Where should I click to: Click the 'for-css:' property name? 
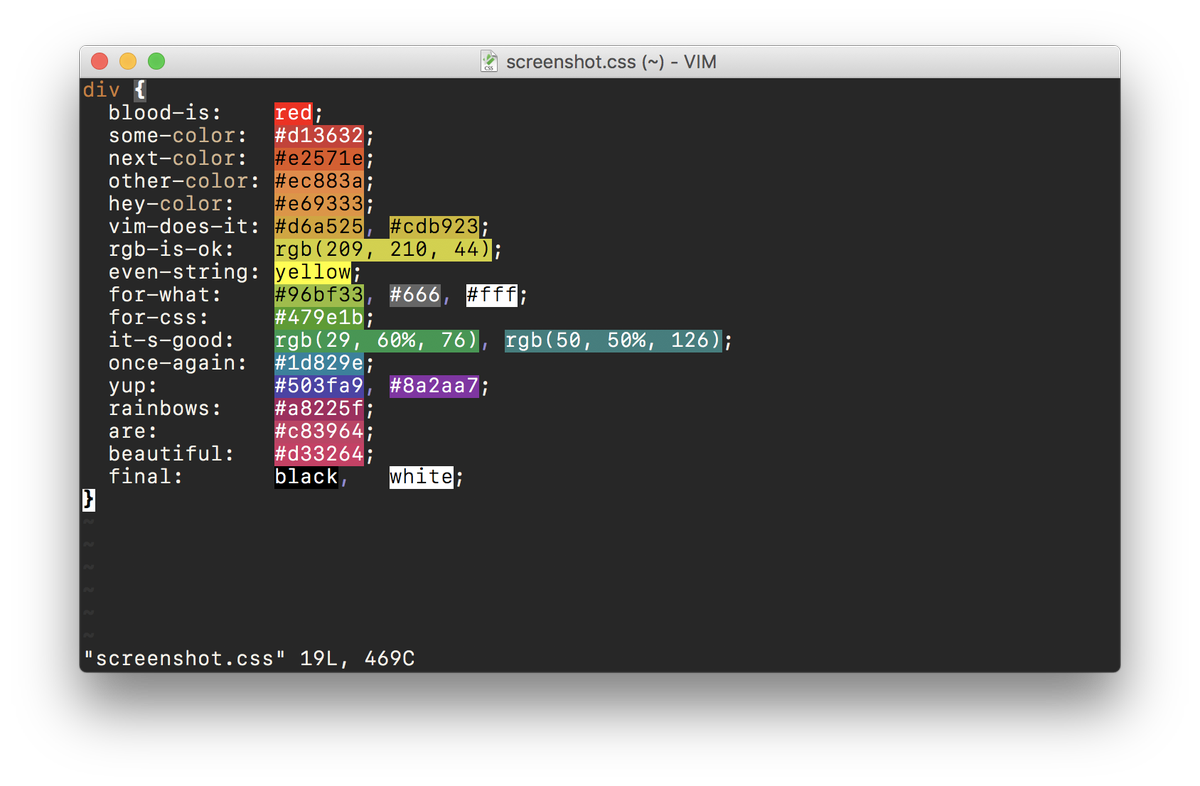tap(159, 318)
